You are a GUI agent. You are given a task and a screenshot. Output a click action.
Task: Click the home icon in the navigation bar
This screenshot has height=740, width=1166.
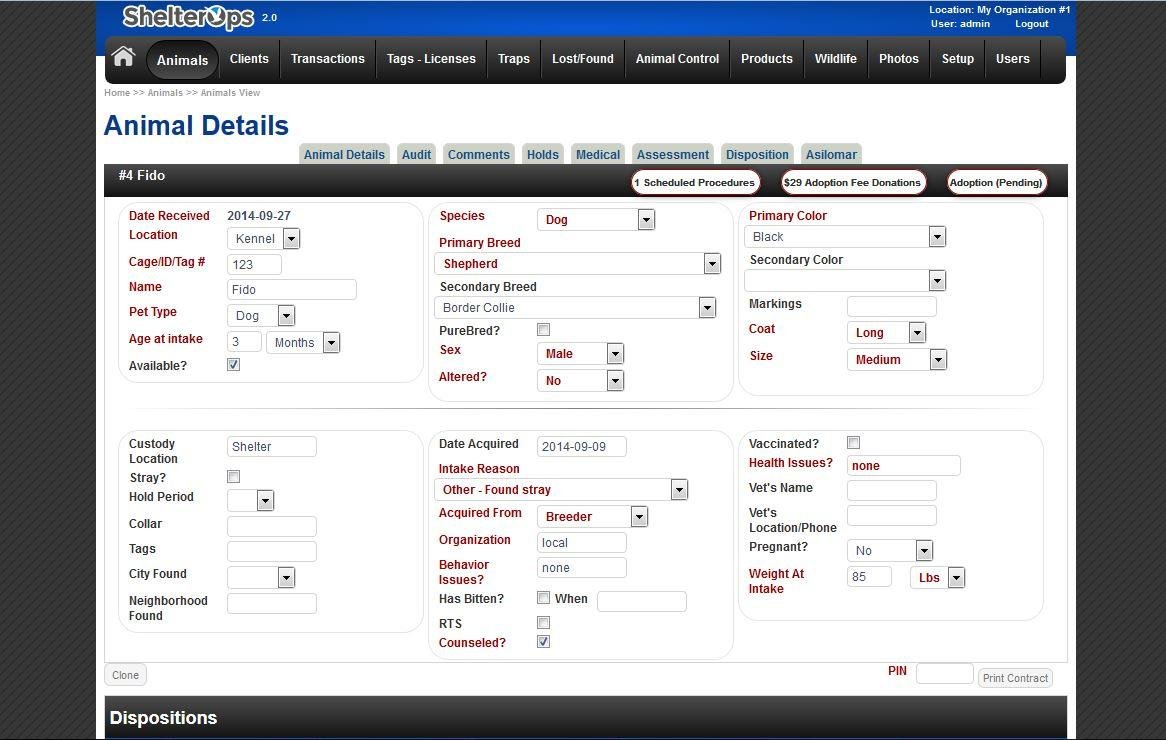pyautogui.click(x=123, y=57)
